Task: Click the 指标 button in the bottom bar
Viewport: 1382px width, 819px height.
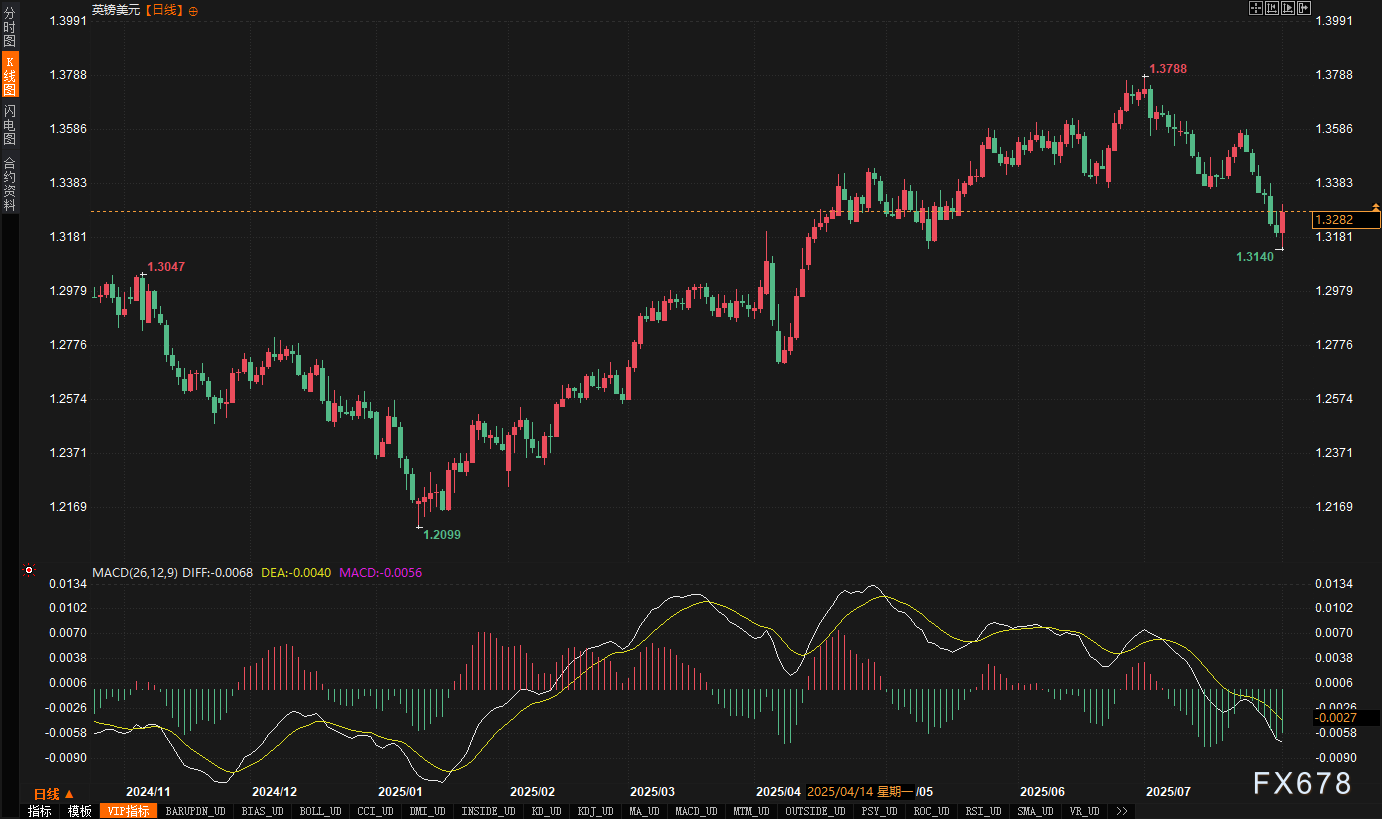Action: point(39,811)
